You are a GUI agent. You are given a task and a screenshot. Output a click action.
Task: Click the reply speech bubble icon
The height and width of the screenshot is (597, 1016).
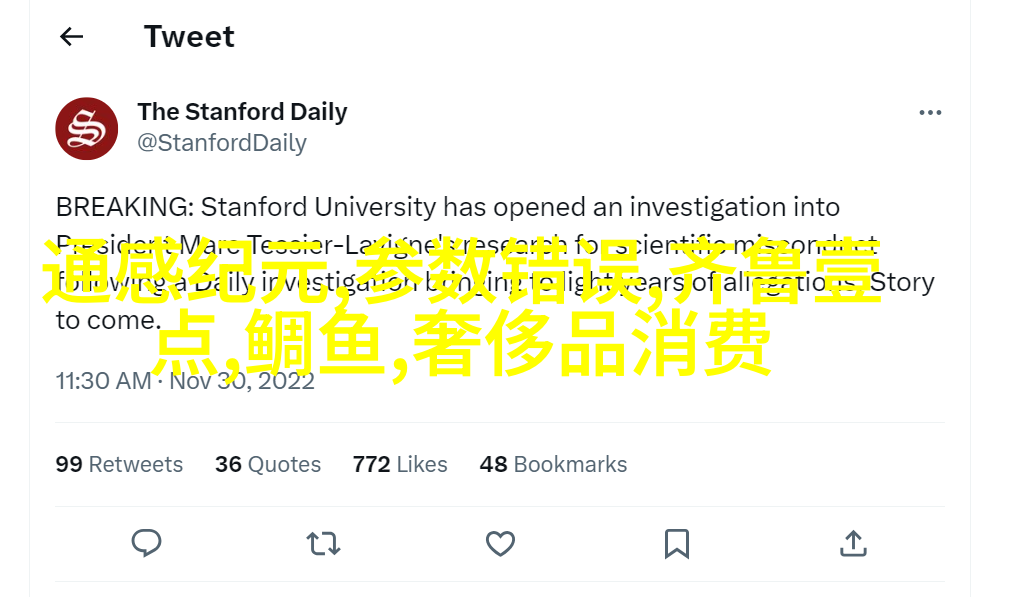[146, 543]
